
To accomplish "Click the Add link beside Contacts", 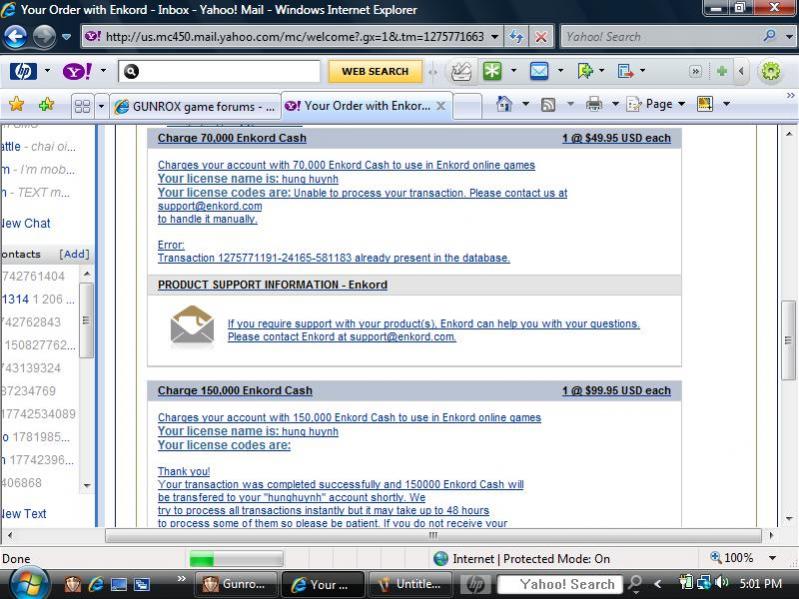I will [74, 254].
